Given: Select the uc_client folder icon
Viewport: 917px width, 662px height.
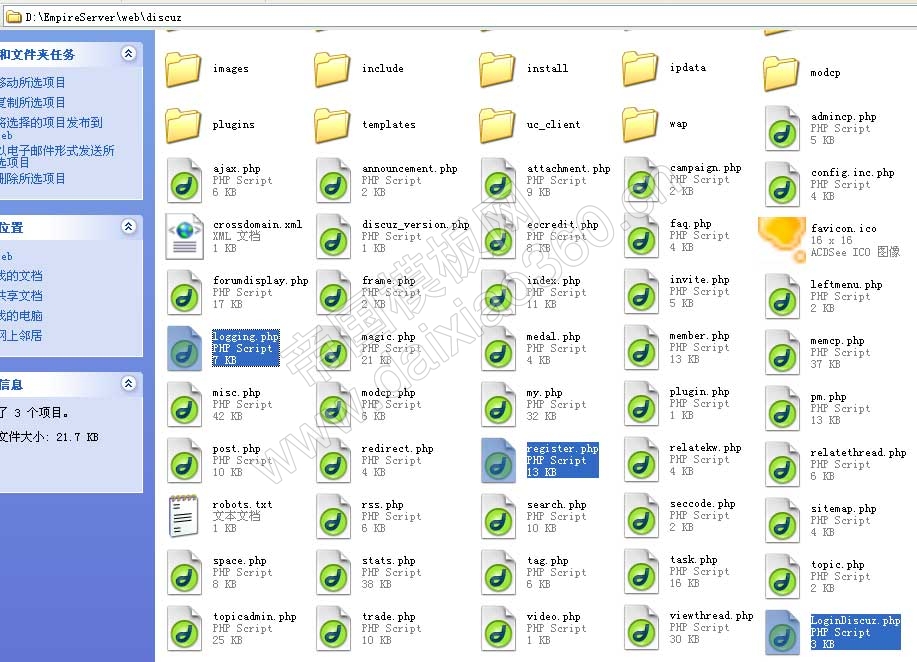Looking at the screenshot, I should pyautogui.click(x=498, y=125).
